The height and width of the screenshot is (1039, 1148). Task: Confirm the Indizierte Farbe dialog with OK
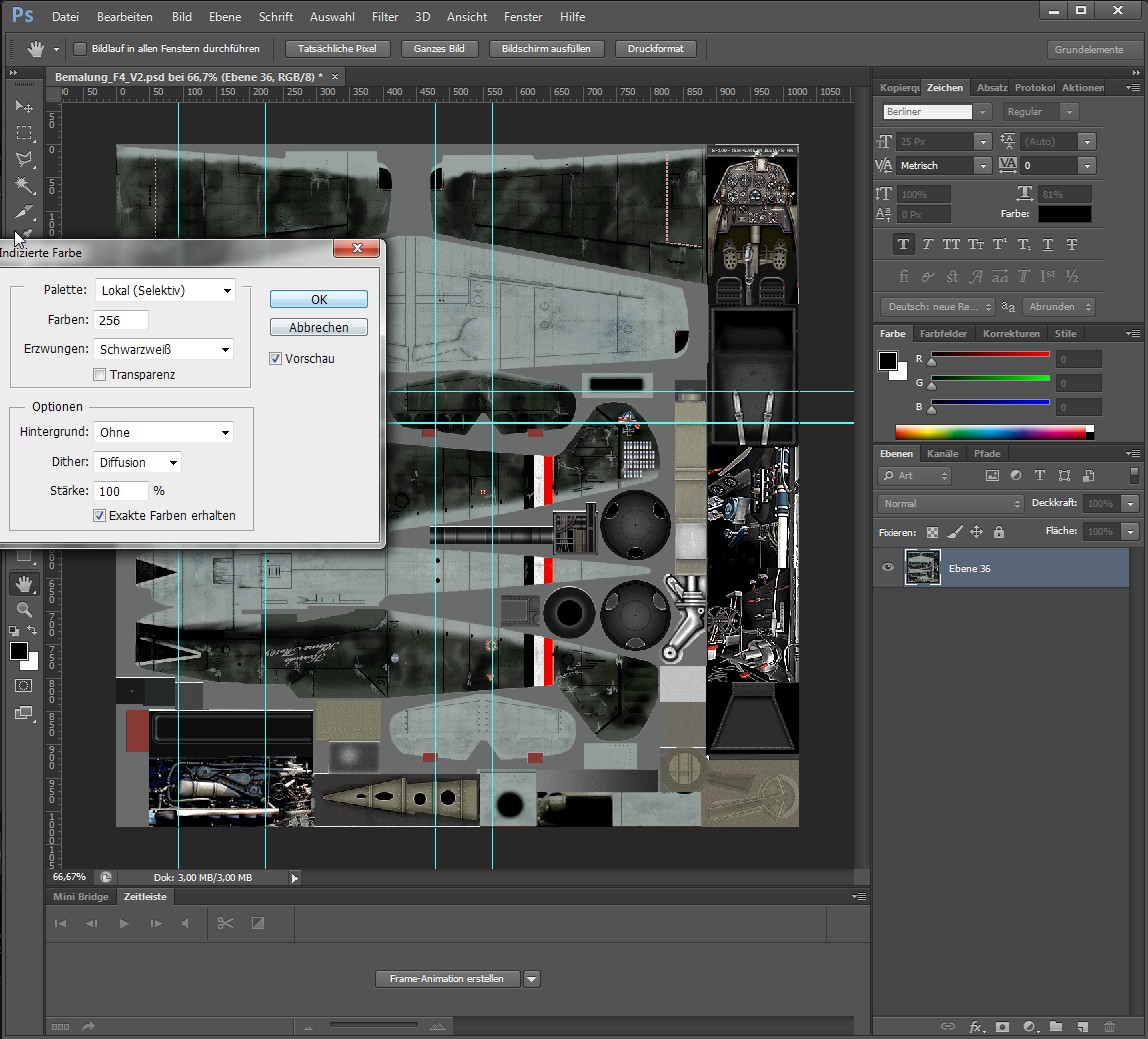tap(319, 299)
